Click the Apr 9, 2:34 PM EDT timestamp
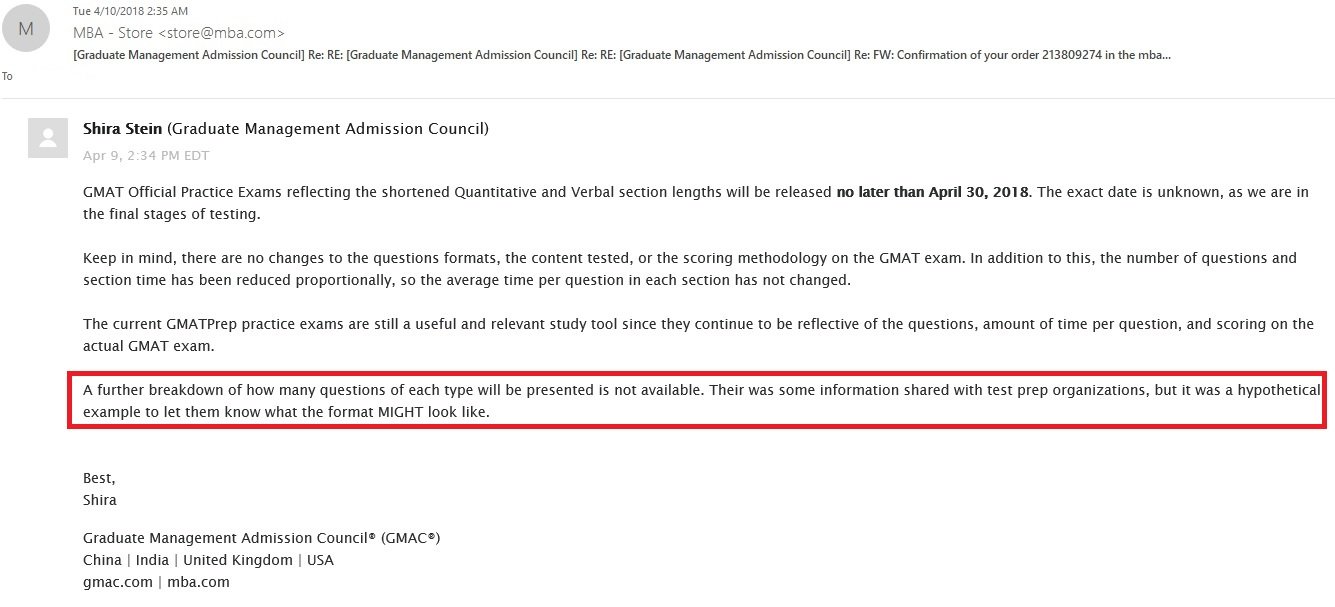This screenshot has height=607, width=1335. [146, 155]
